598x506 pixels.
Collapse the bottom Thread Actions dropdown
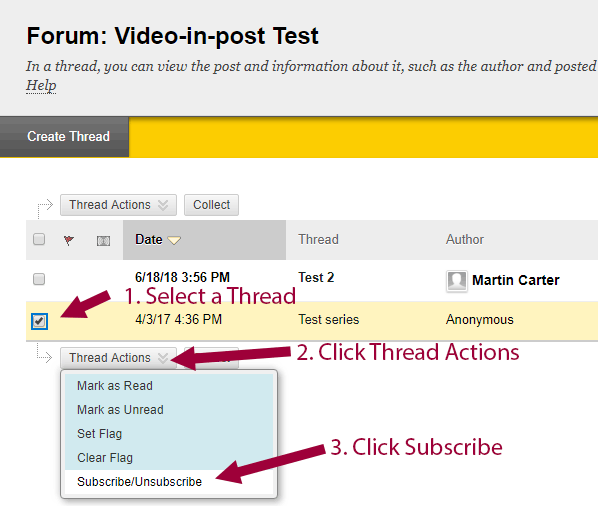coord(118,358)
